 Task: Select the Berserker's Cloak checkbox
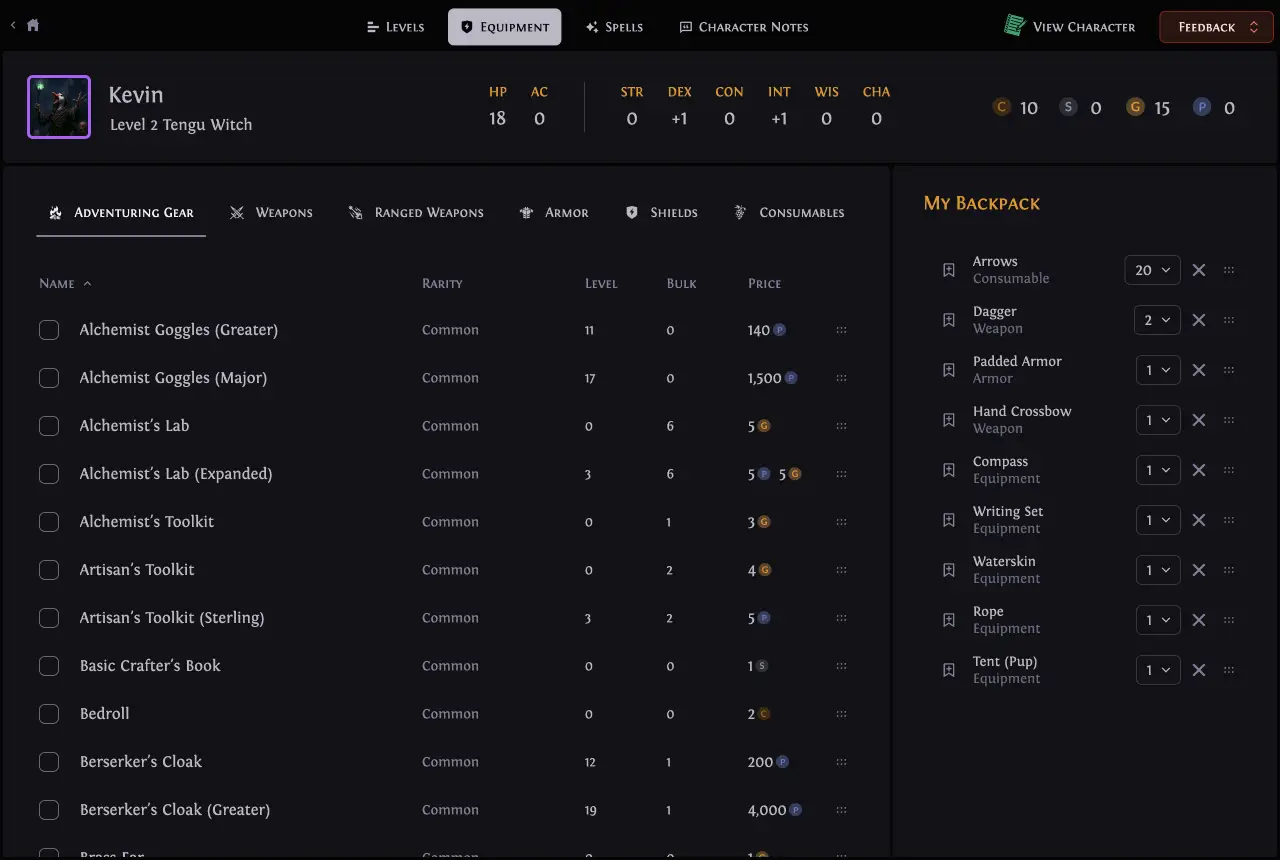click(49, 762)
